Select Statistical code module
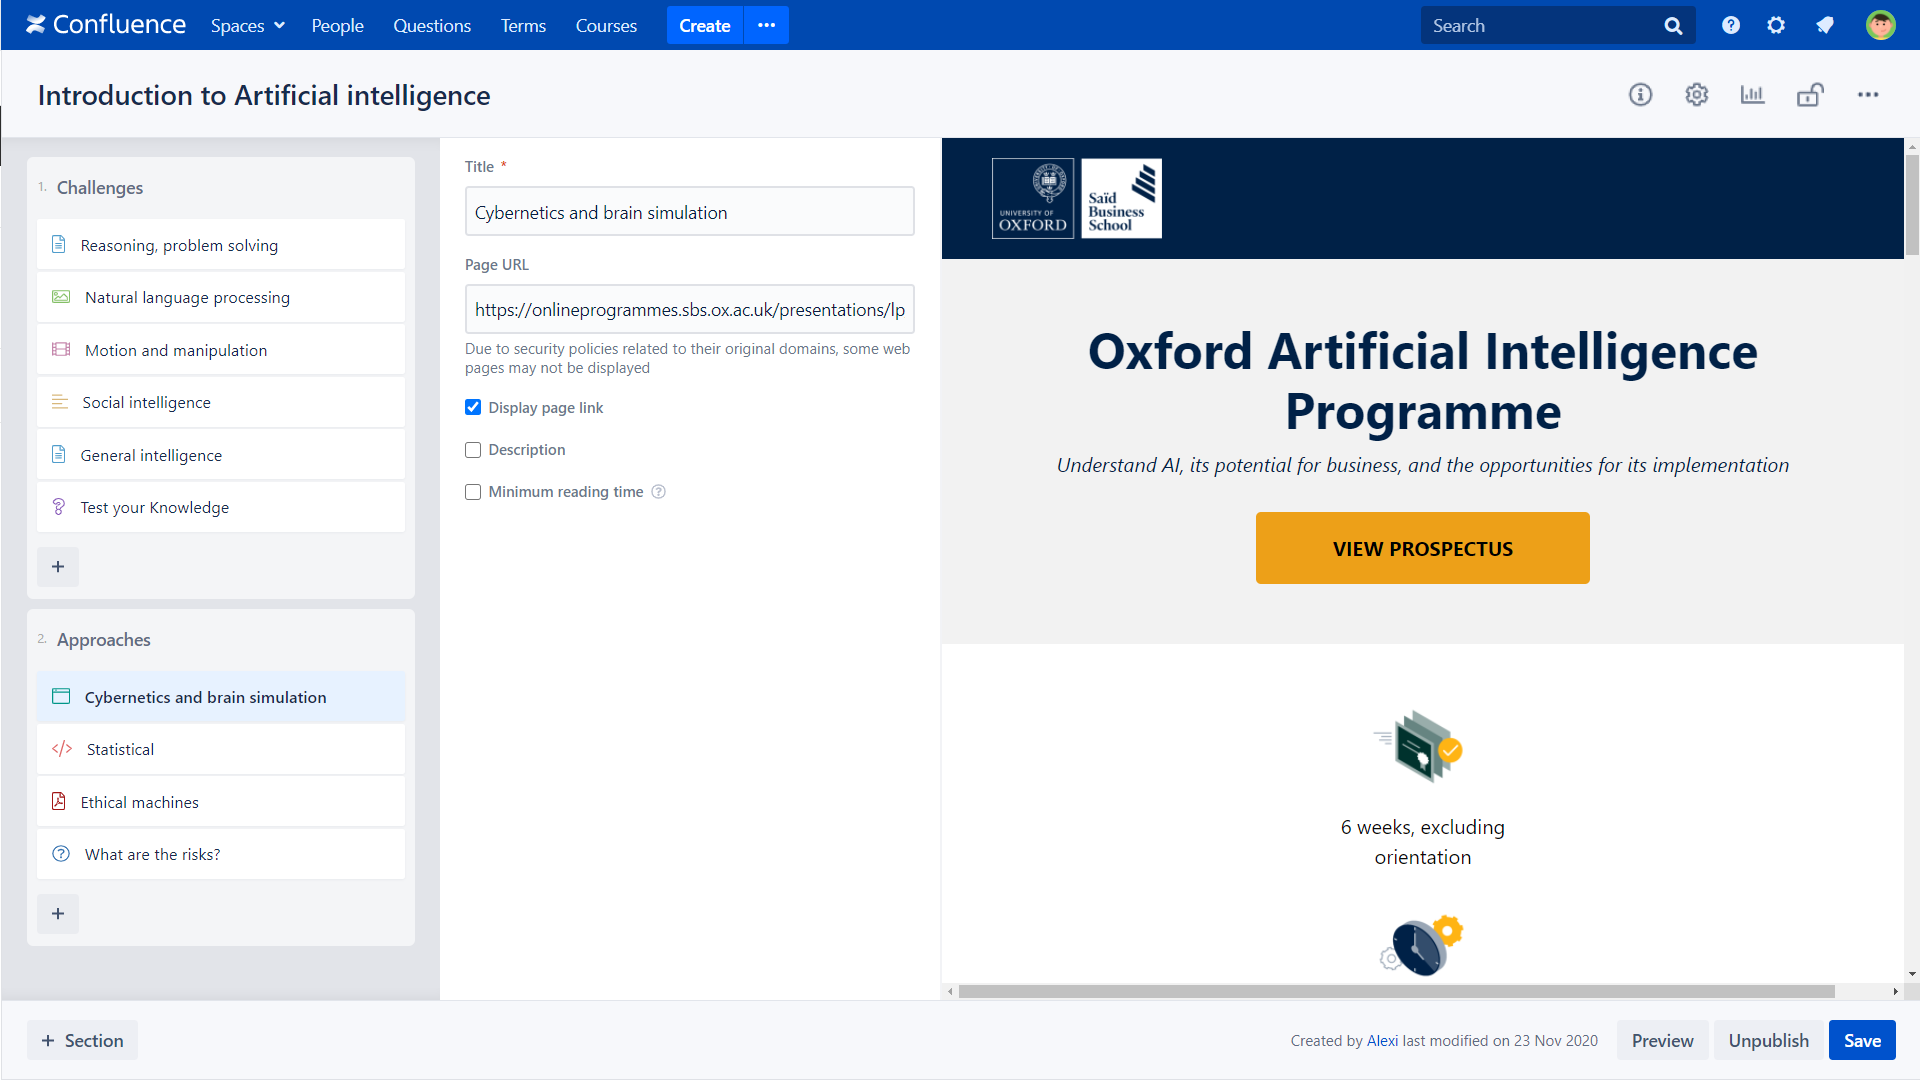 [221, 750]
